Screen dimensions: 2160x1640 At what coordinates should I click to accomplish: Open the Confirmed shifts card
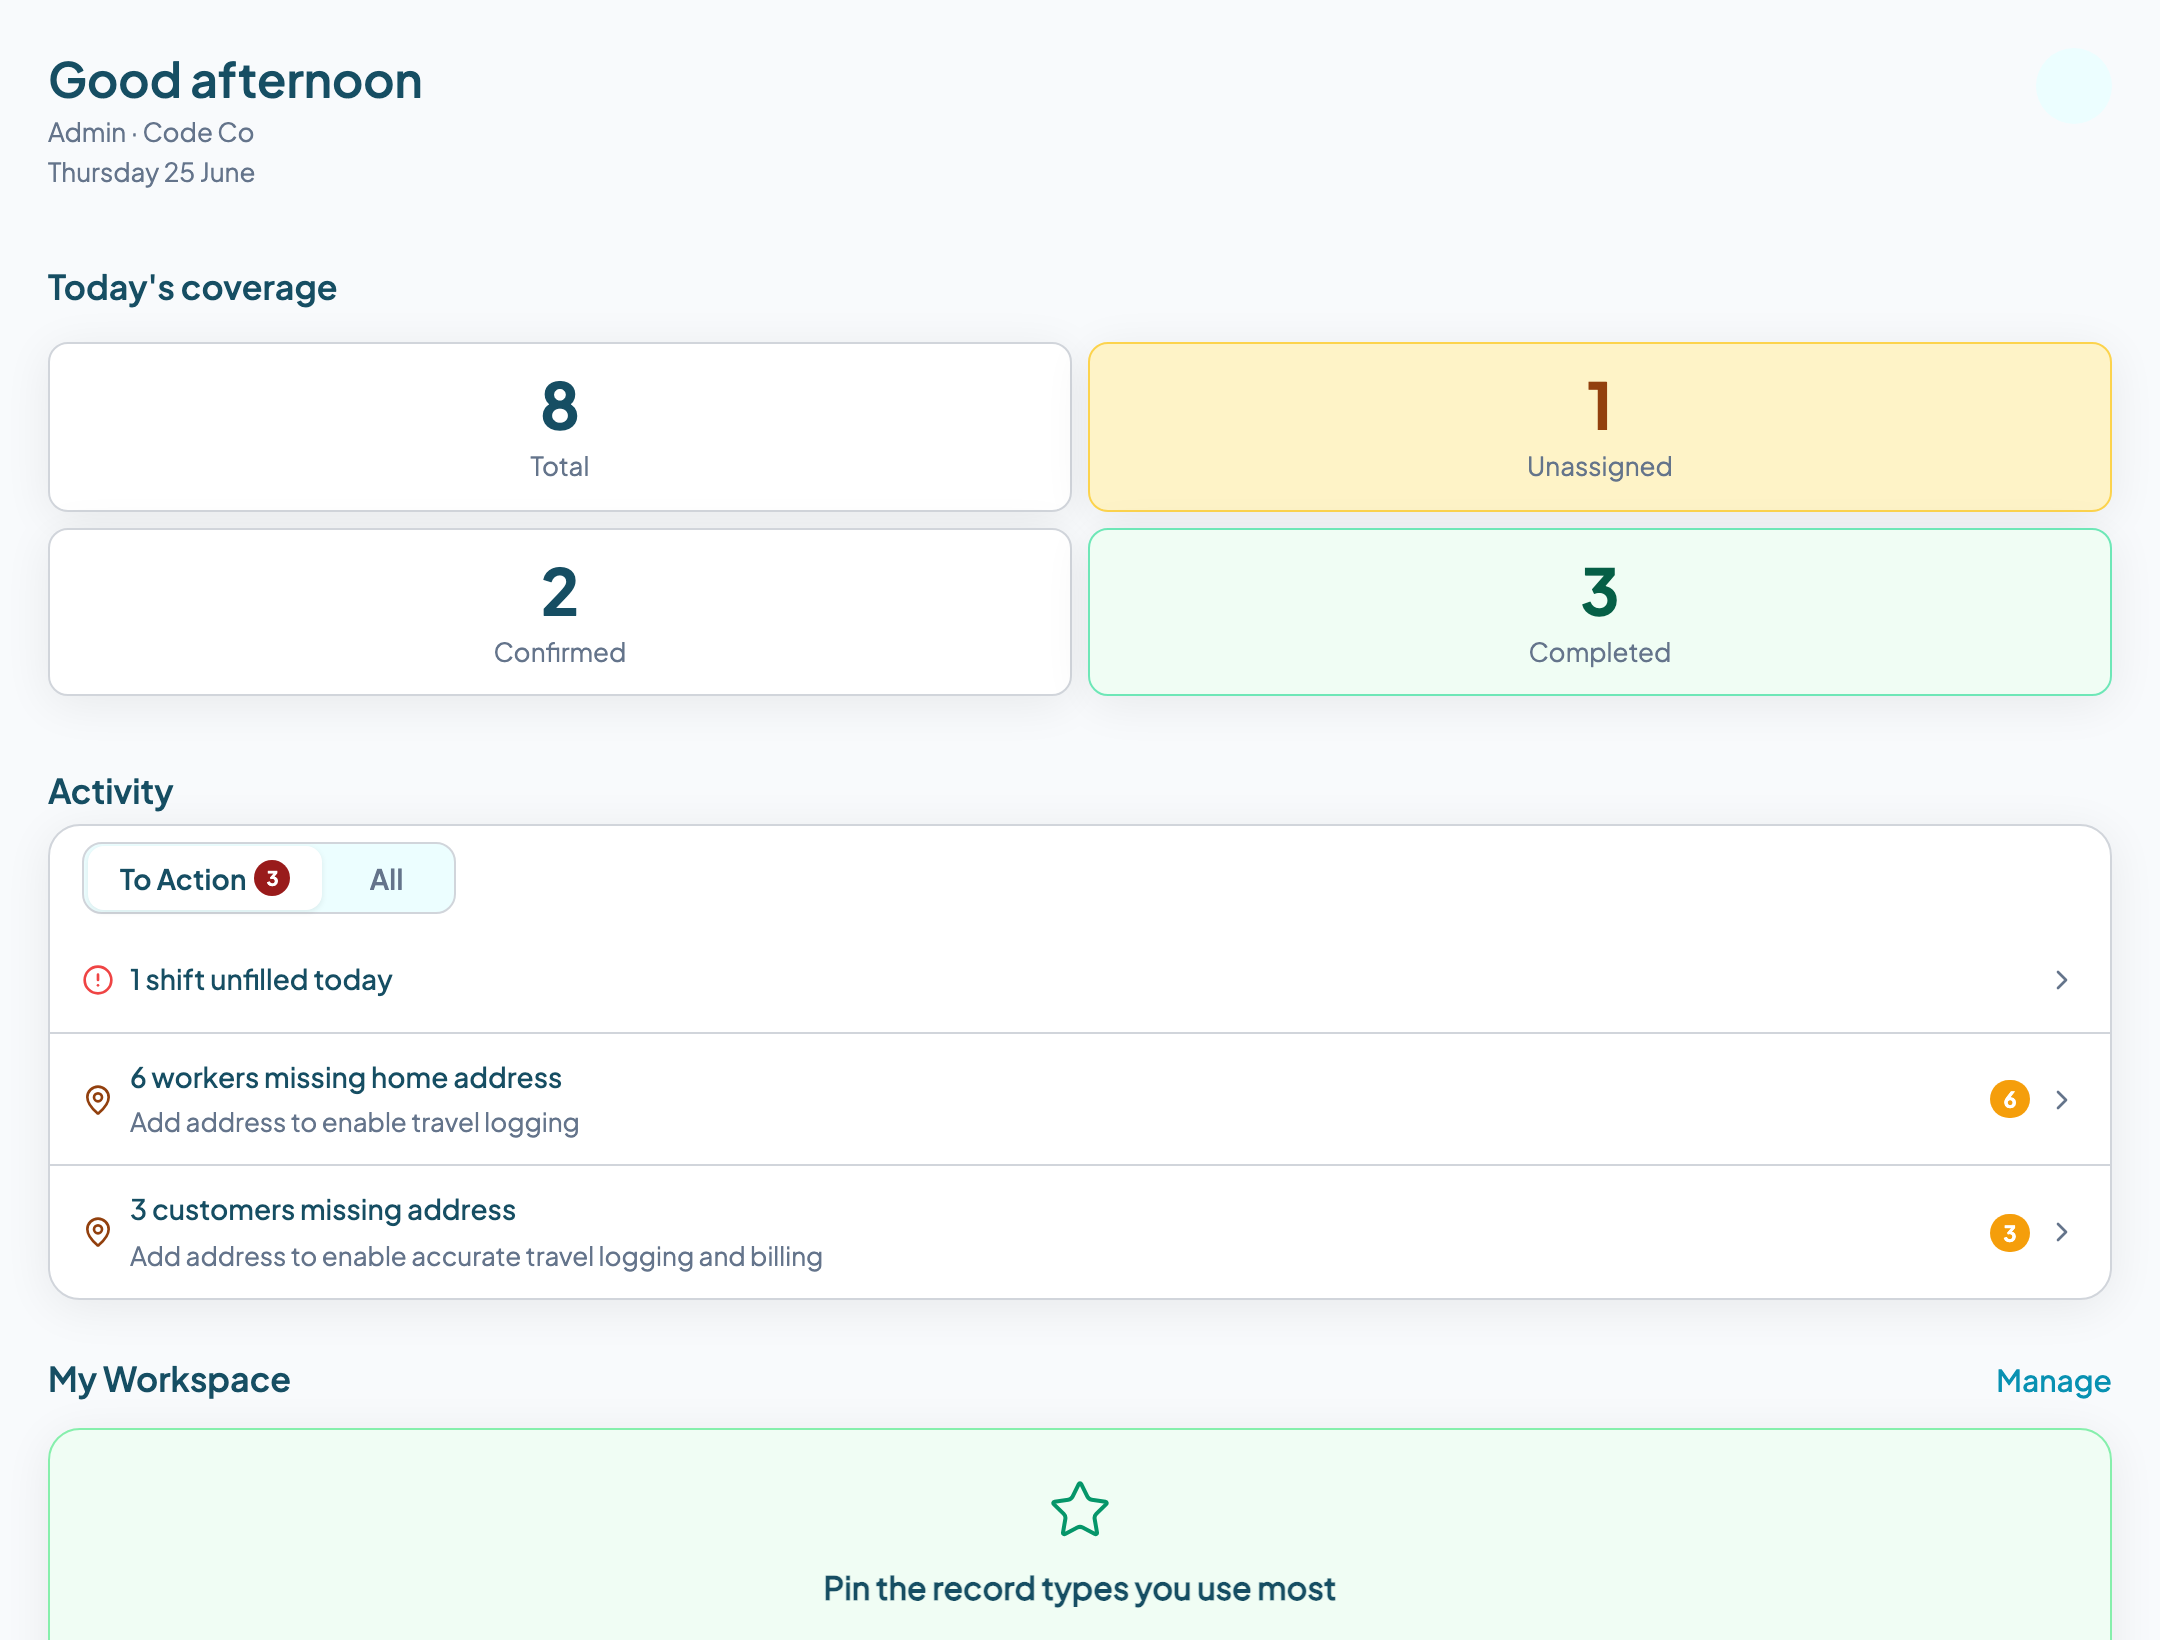click(x=560, y=612)
